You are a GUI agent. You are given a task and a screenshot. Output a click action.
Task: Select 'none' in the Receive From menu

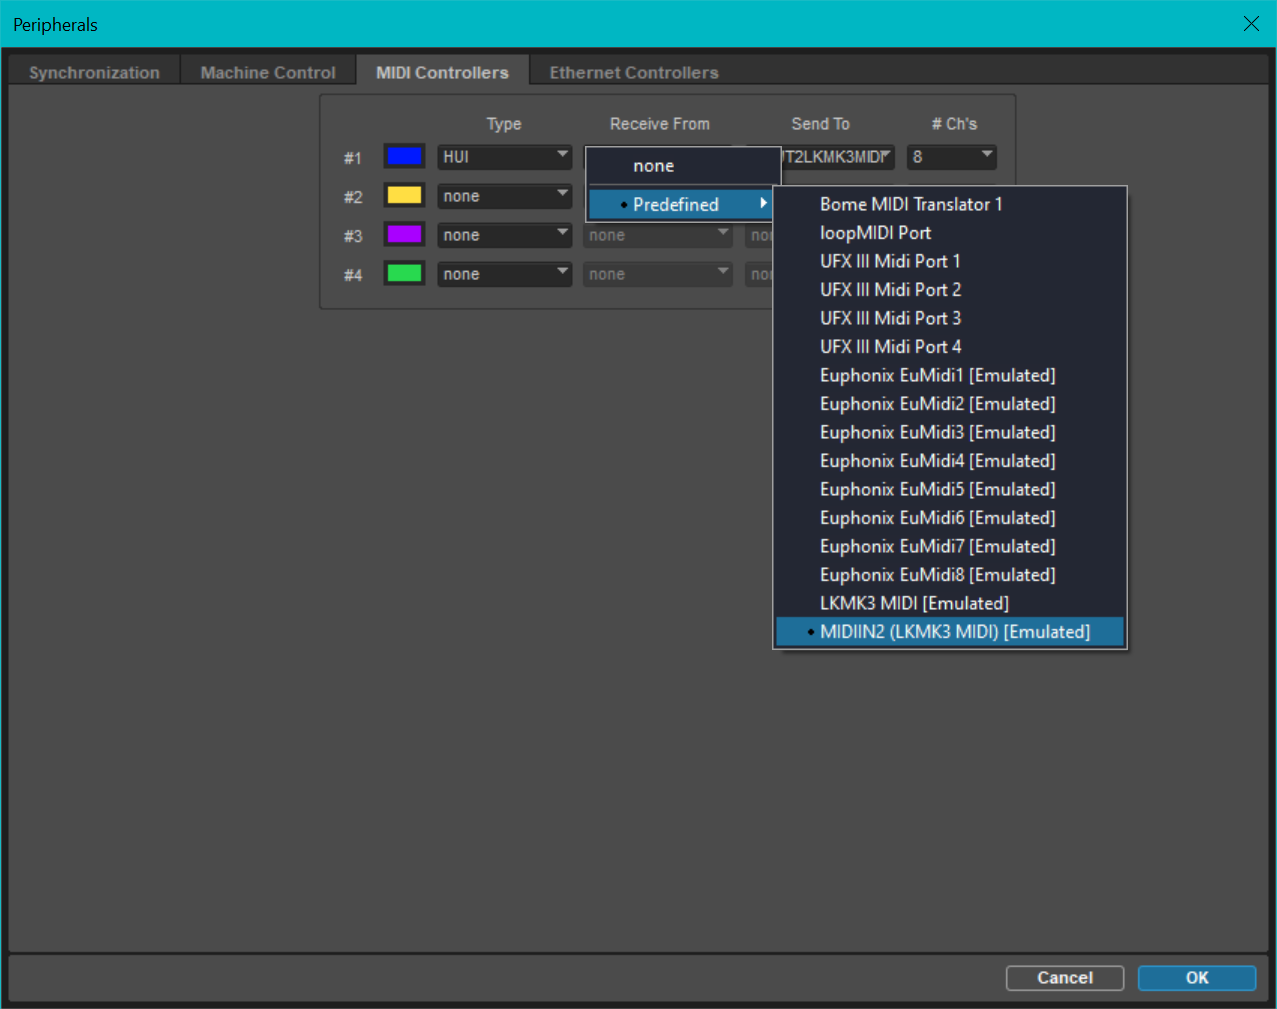point(654,166)
